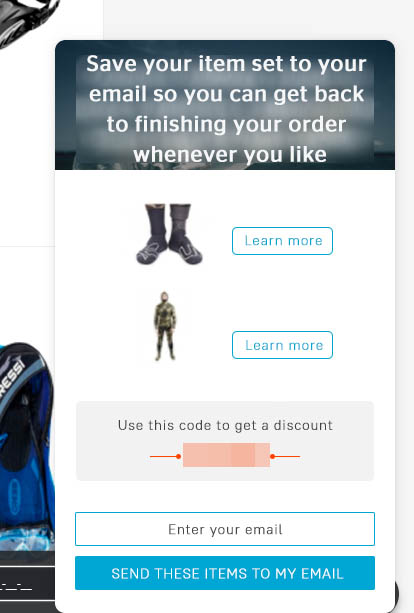The image size is (414, 613).
Task: Click the orange line left of code
Action: tap(165, 456)
